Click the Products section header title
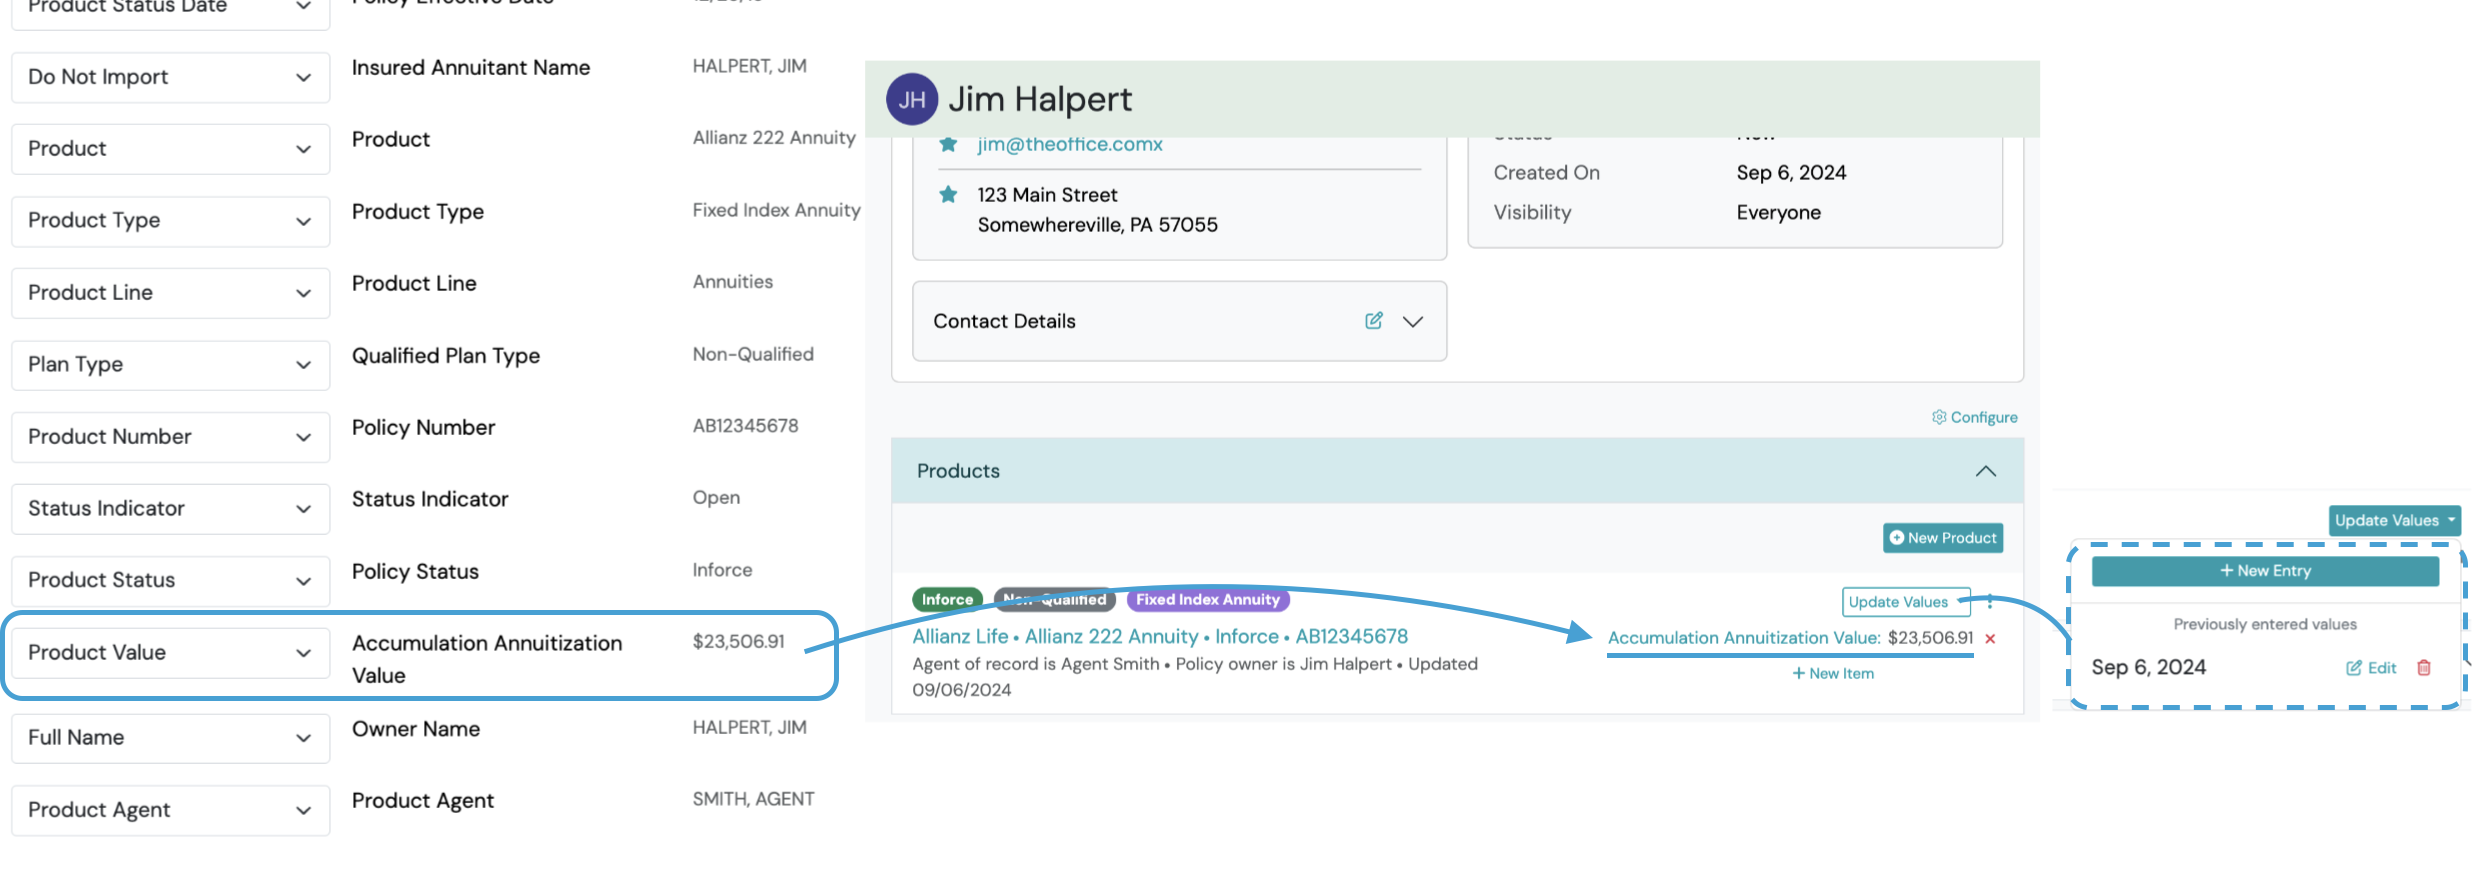The height and width of the screenshot is (872, 2482). [958, 471]
